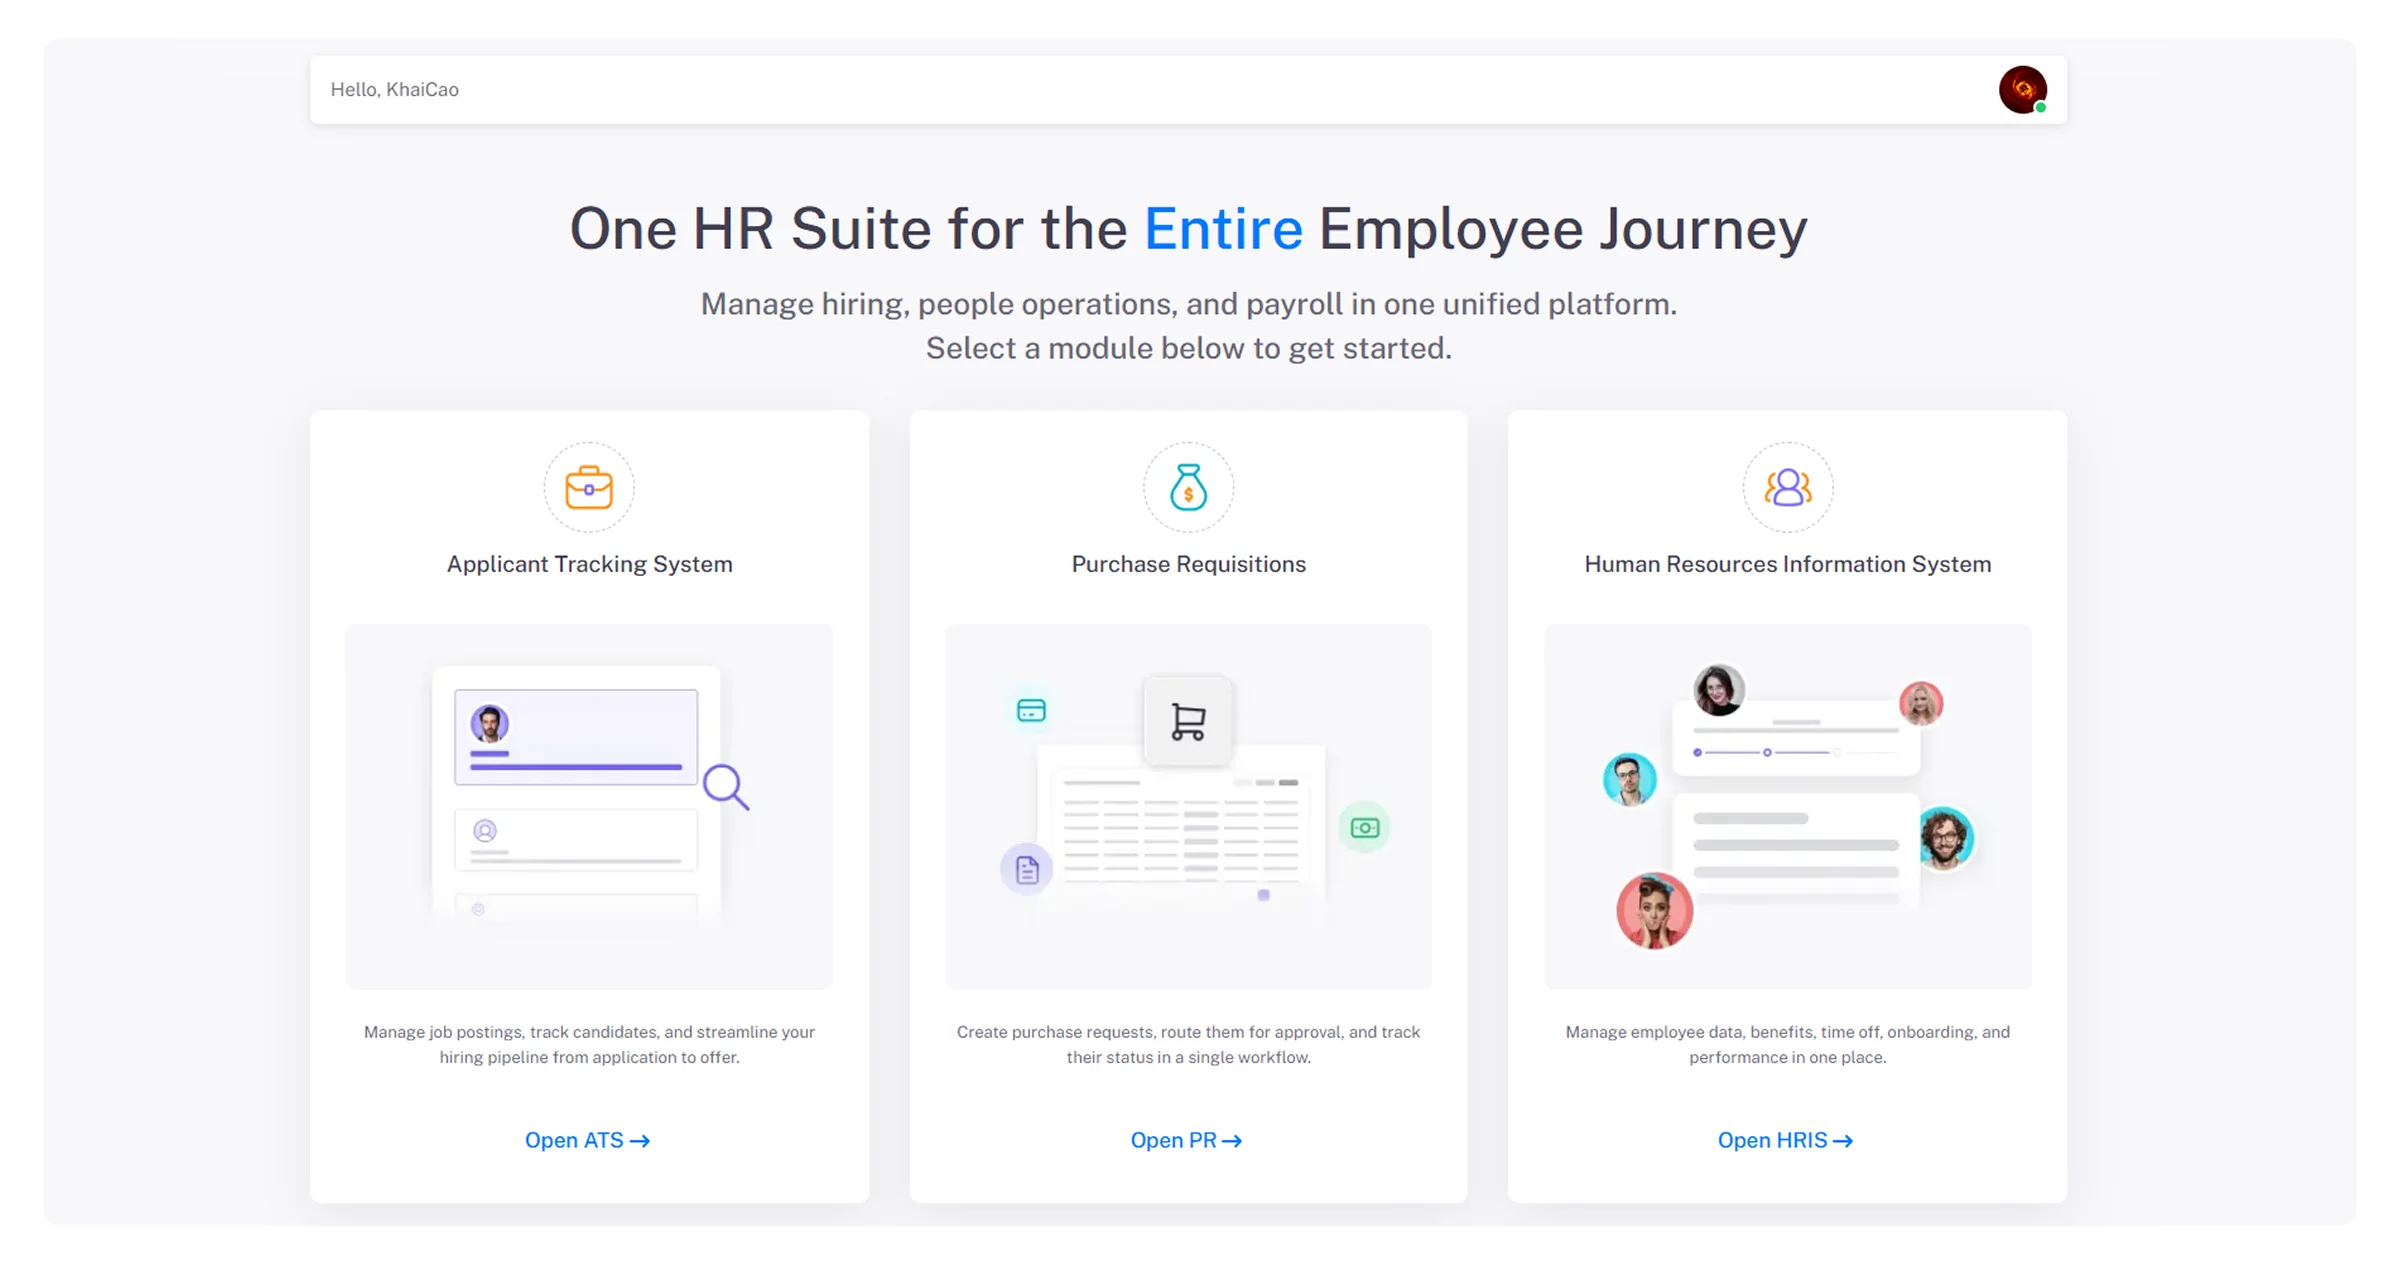Click the people HRIS icon
Image resolution: width=2400 pixels, height=1264 pixels.
pos(1787,488)
